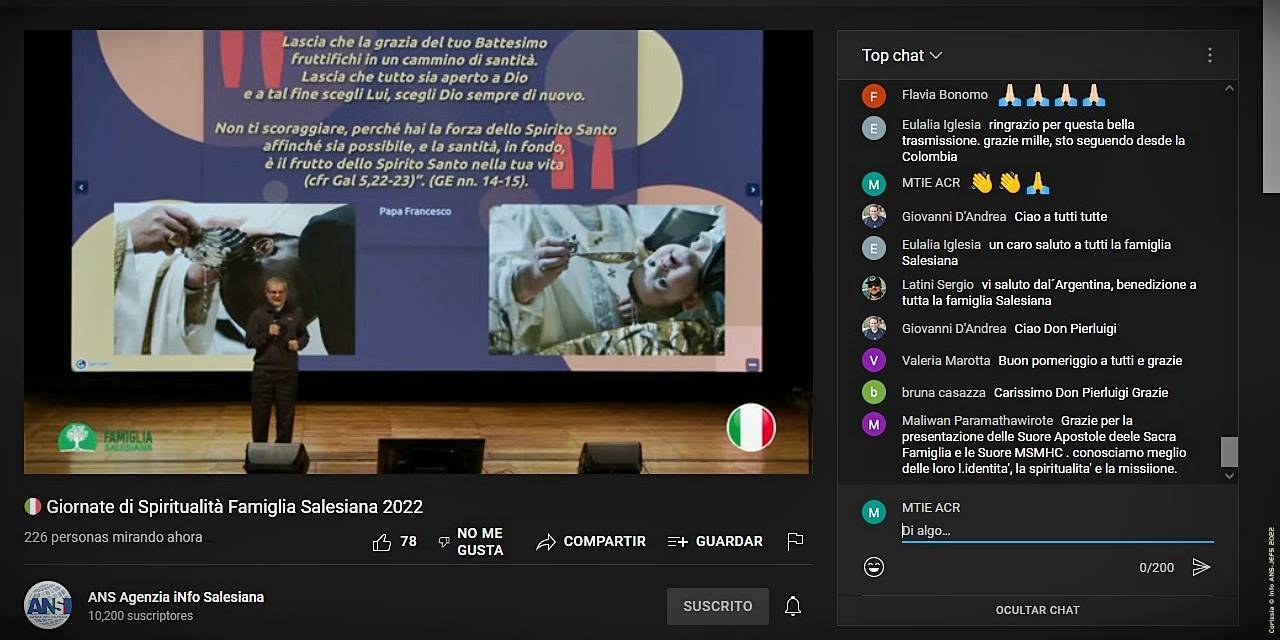Open ANS Agenzia iNfo Salesiana channel link
Image resolution: width=1280 pixels, height=640 pixels.
pyautogui.click(x=176, y=597)
